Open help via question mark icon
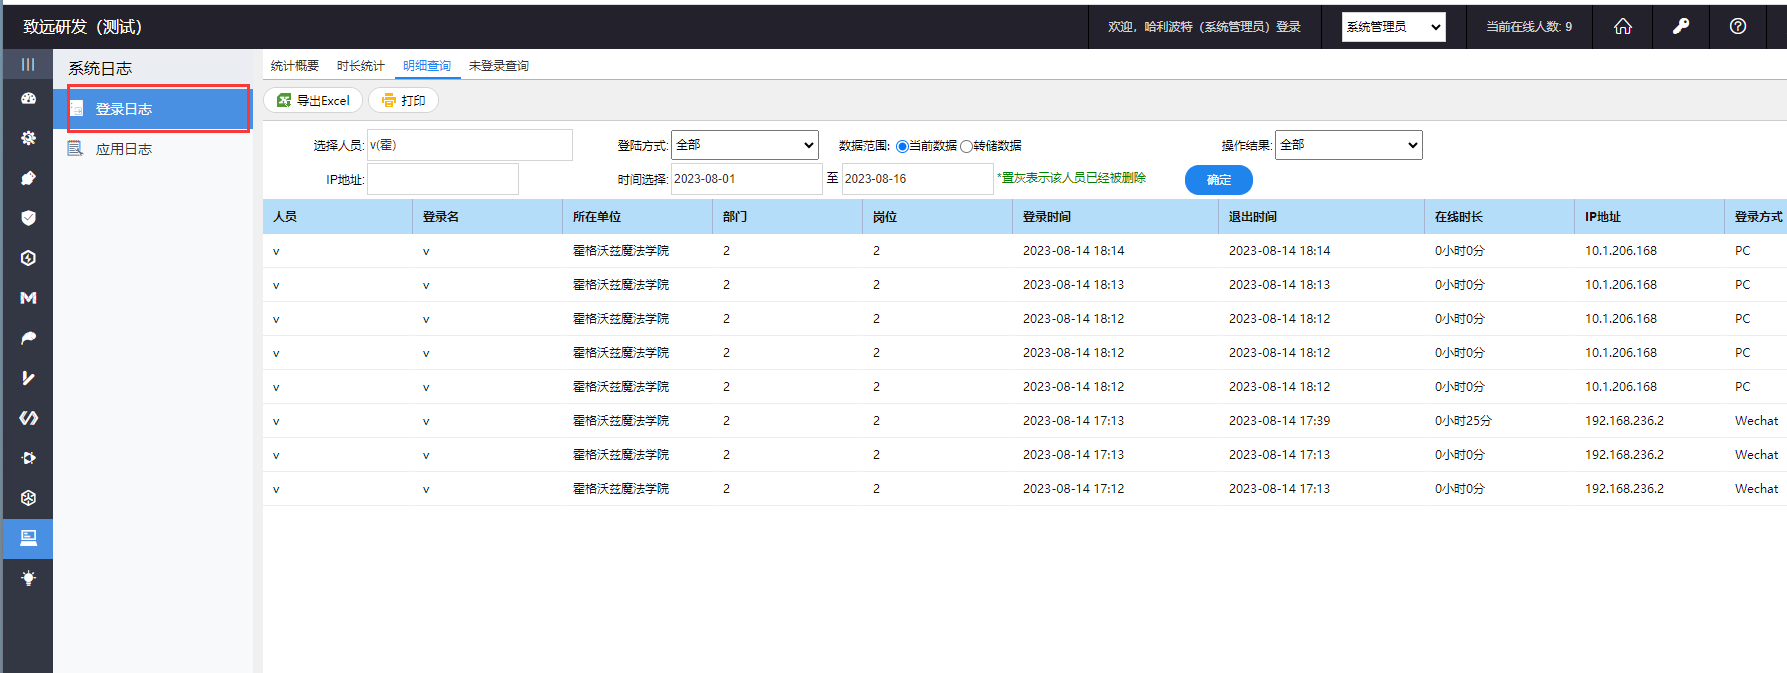The height and width of the screenshot is (673, 1787). click(1738, 27)
